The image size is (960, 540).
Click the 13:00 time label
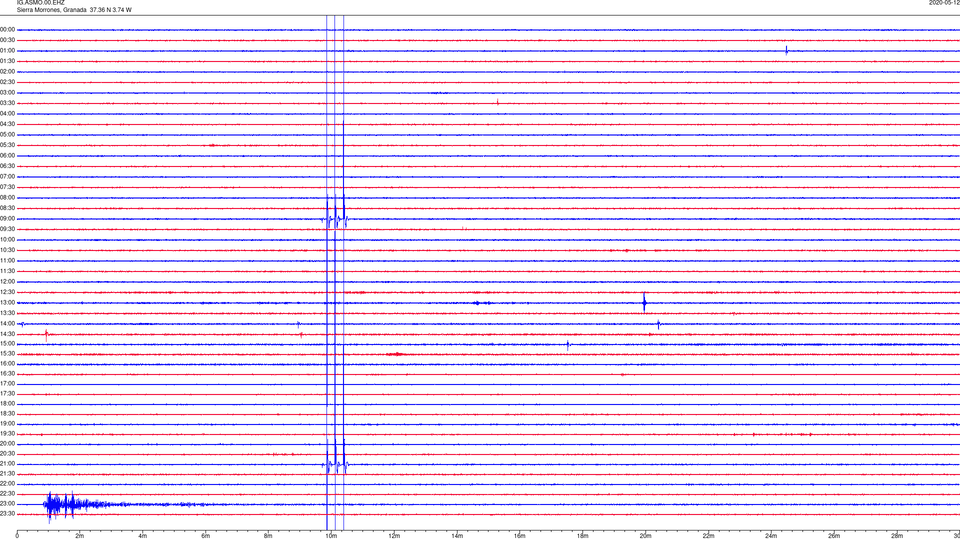(7, 302)
